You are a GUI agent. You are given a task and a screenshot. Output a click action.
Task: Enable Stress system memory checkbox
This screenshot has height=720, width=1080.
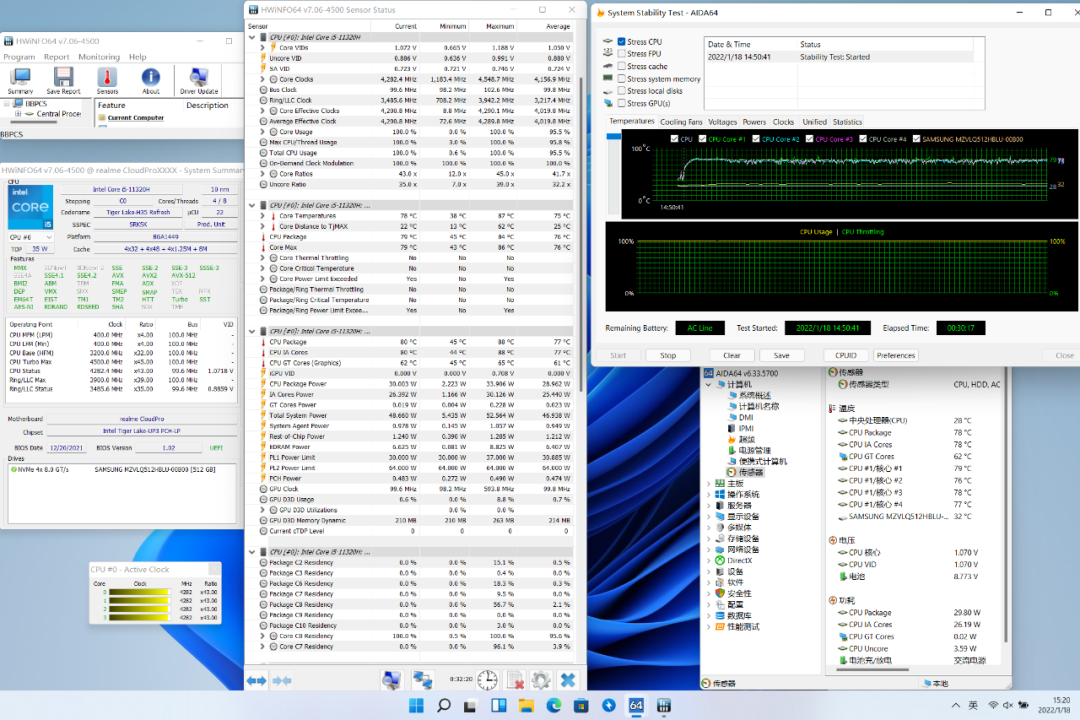621,79
